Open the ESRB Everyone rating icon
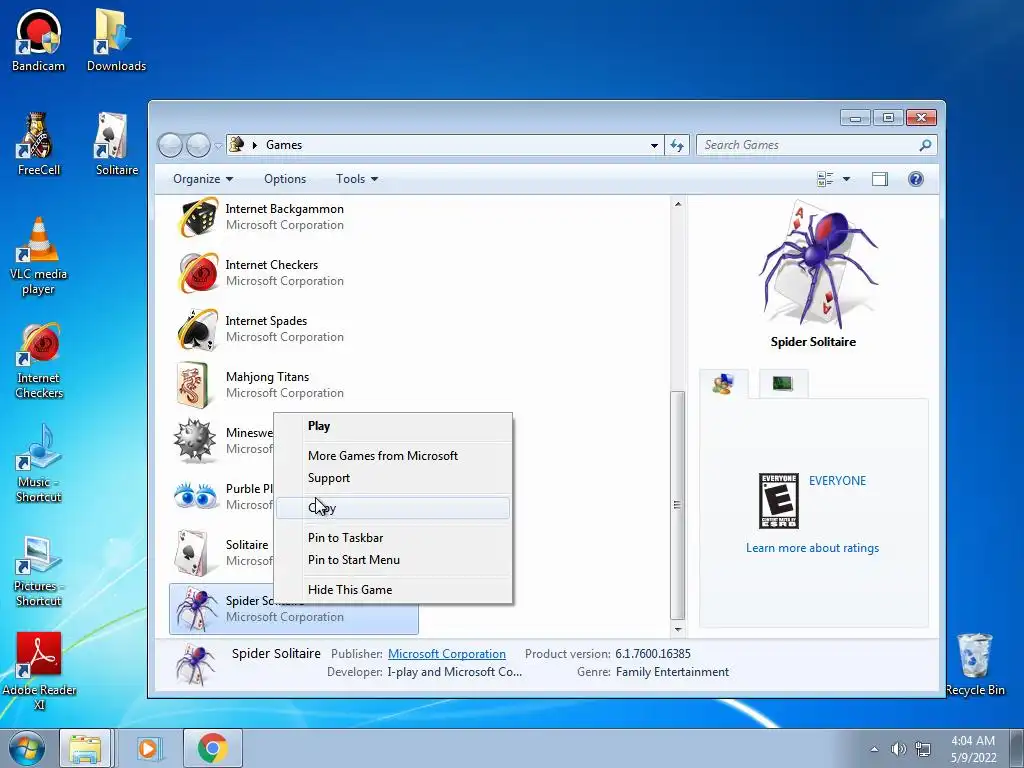Viewport: 1024px width, 768px height. [778, 501]
